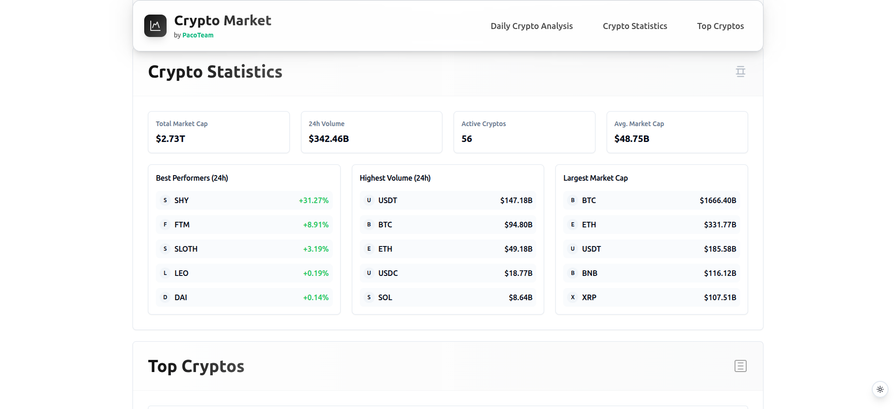Click the SOL coin icon
896x409 pixels.
369,298
